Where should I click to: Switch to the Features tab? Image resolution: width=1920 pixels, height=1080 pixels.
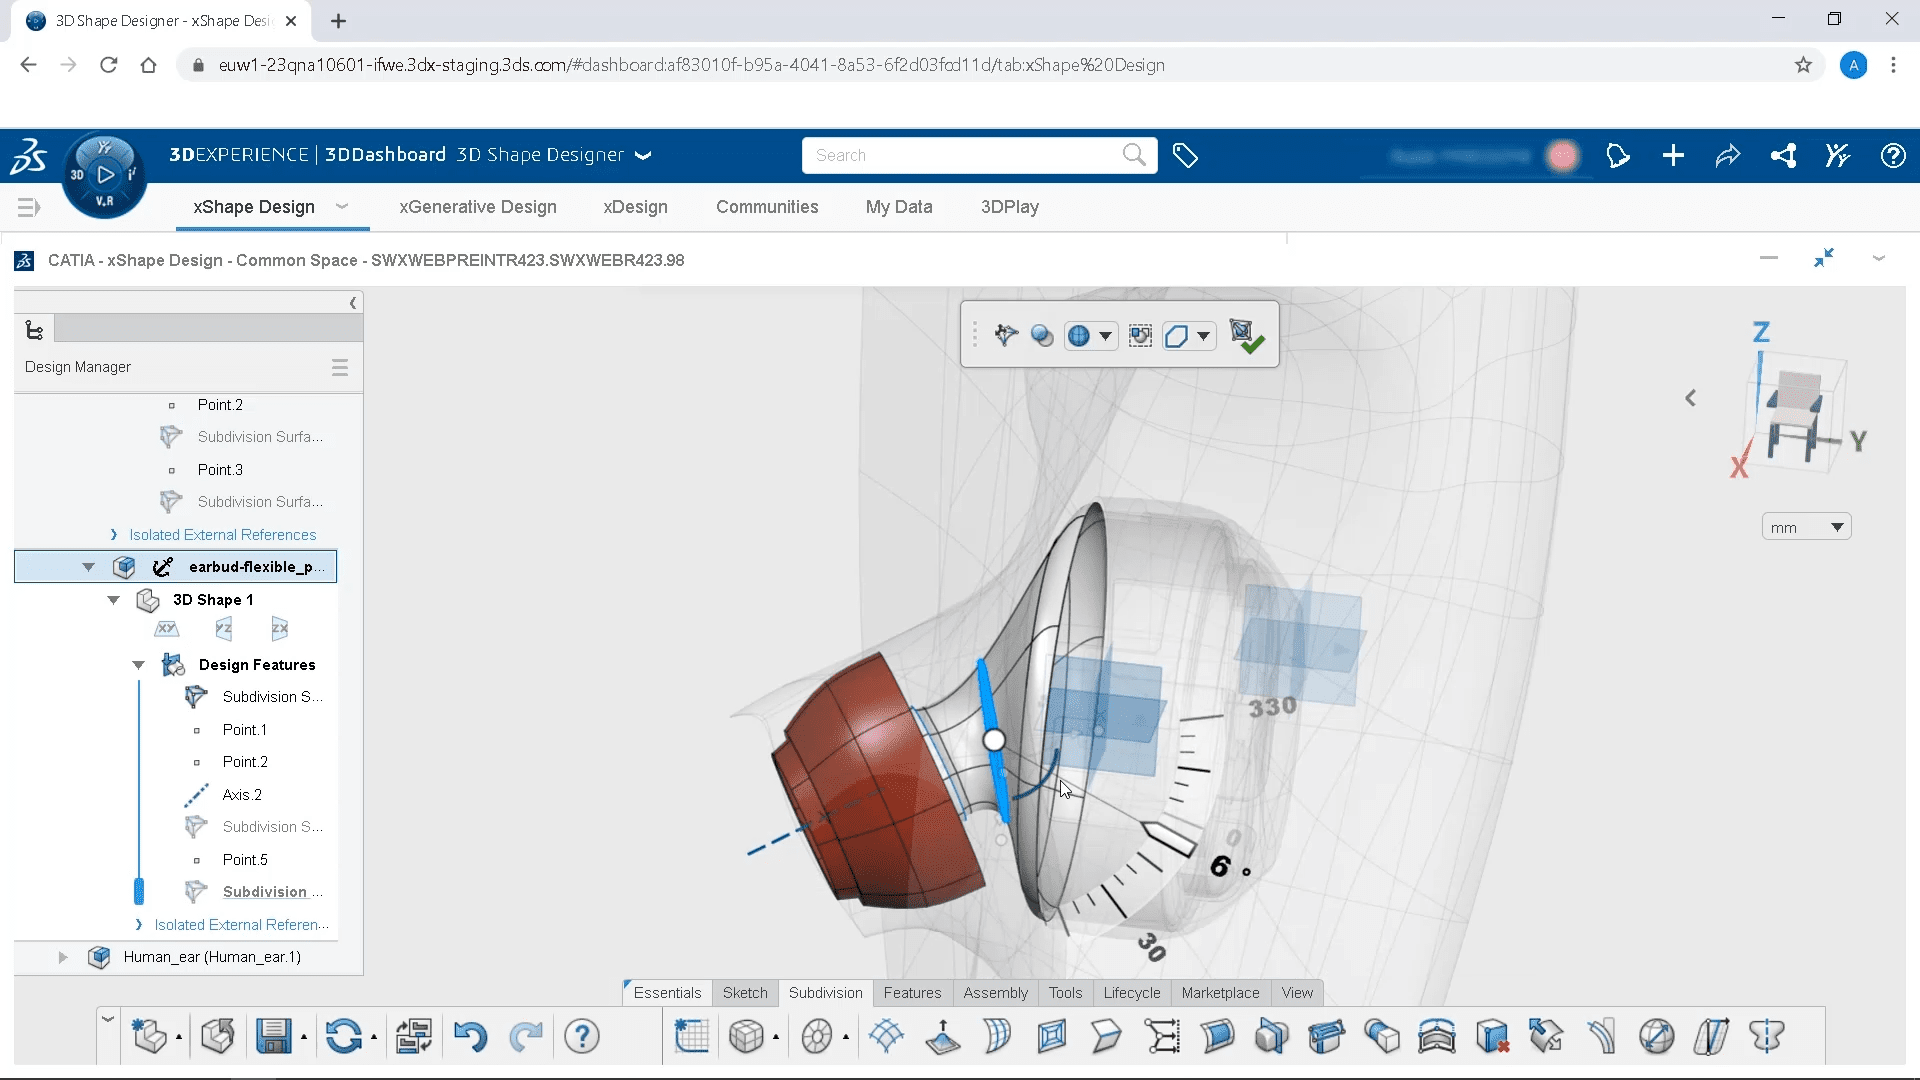click(911, 993)
